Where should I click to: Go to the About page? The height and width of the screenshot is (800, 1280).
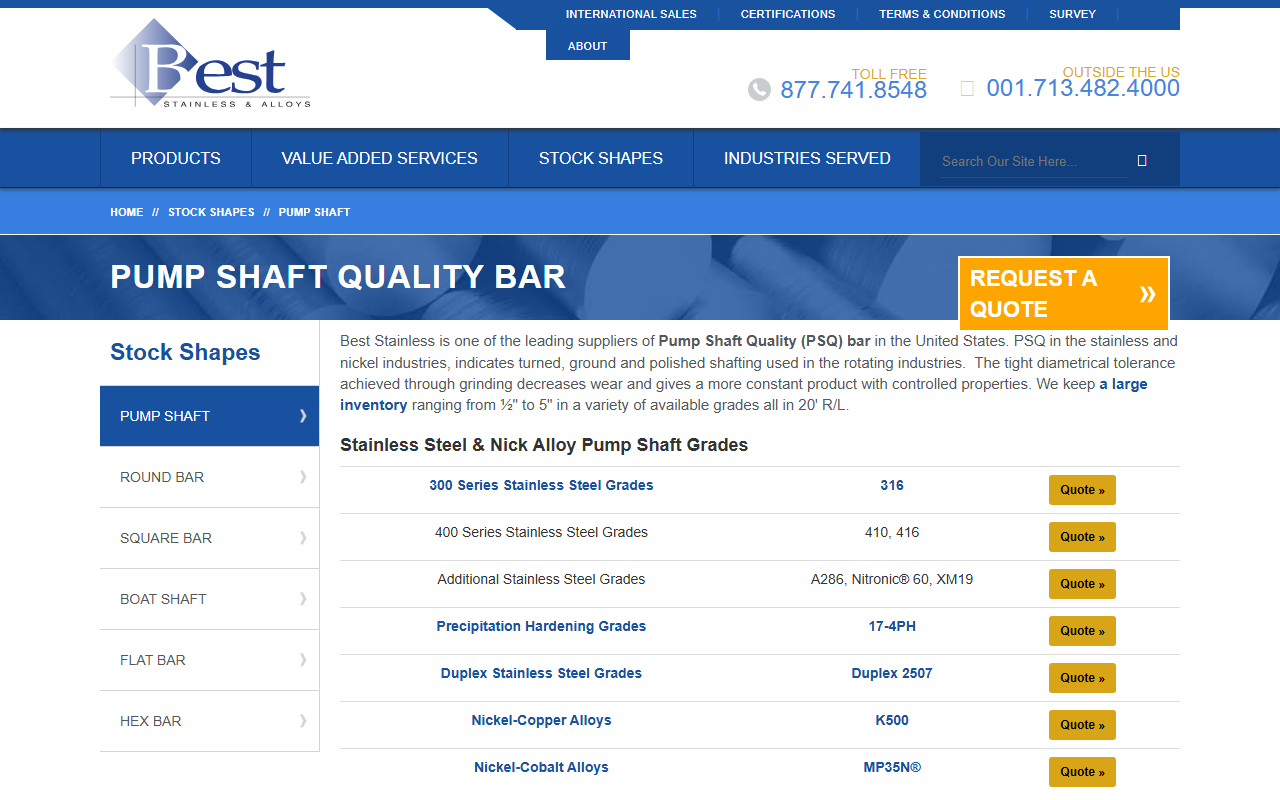click(588, 46)
